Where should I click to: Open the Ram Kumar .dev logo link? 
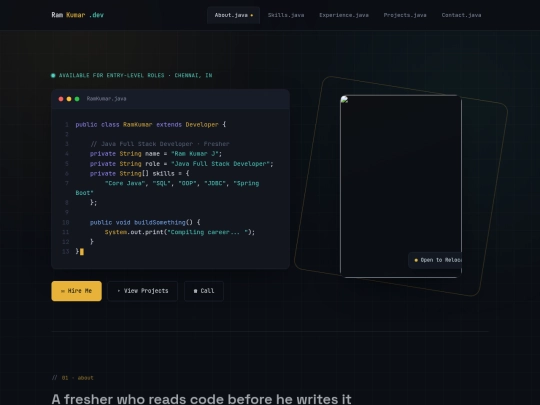(x=77, y=15)
